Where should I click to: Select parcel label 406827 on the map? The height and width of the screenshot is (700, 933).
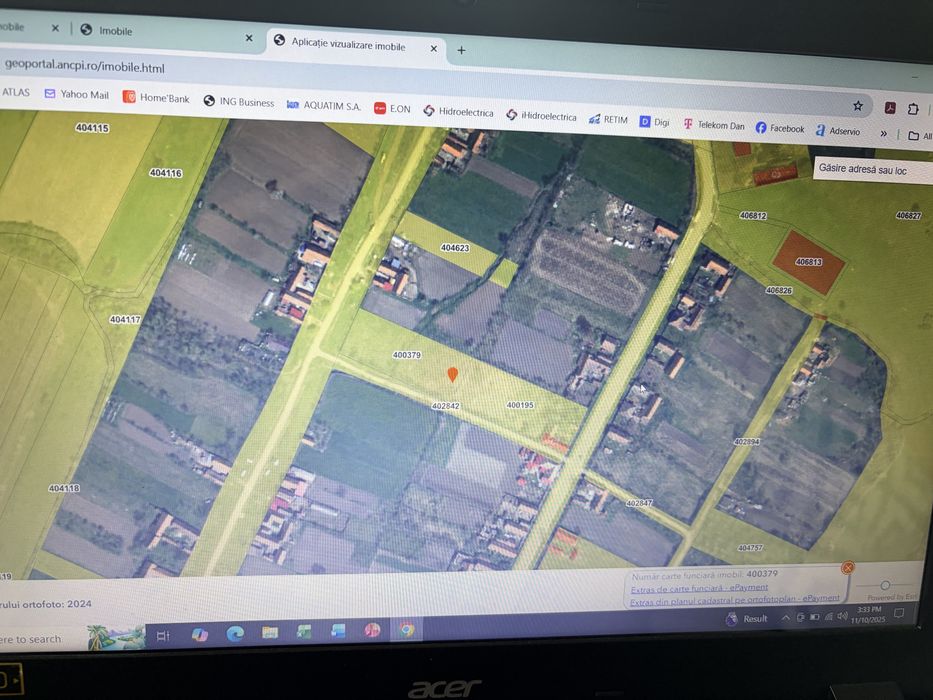908,215
